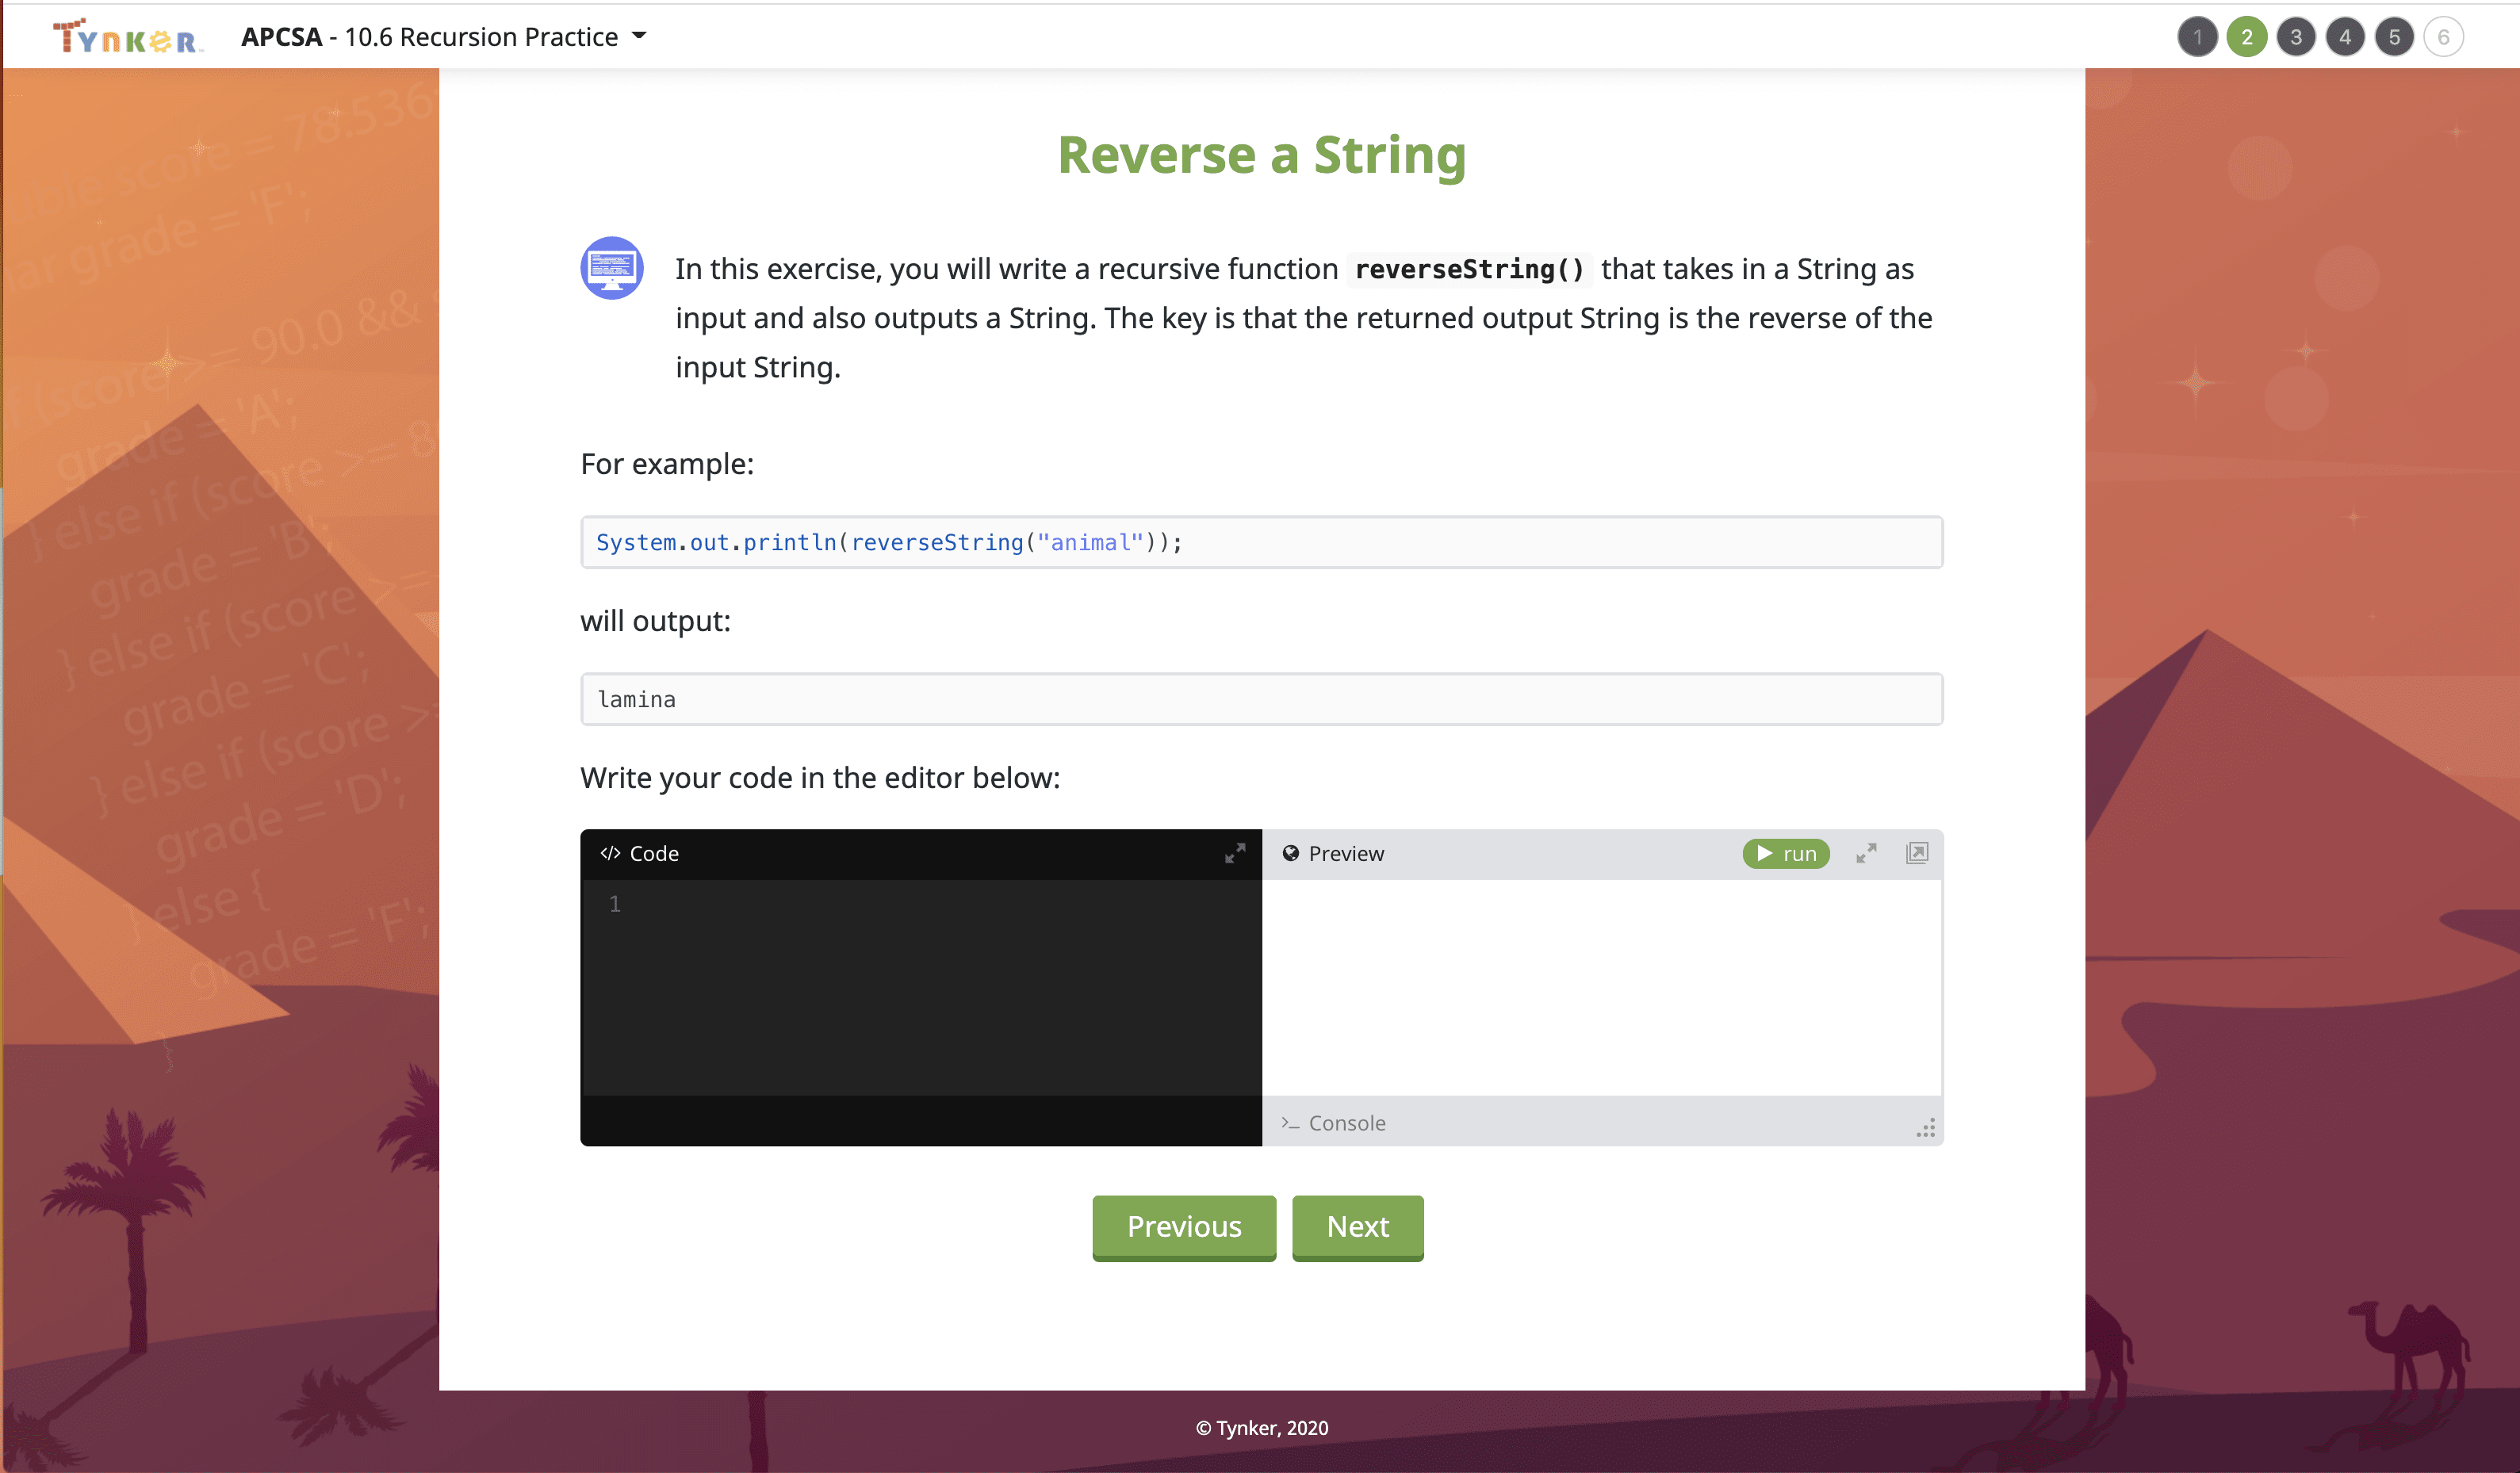Click the Preview globe icon
Viewport: 2520px width, 1473px height.
pyautogui.click(x=1290, y=853)
